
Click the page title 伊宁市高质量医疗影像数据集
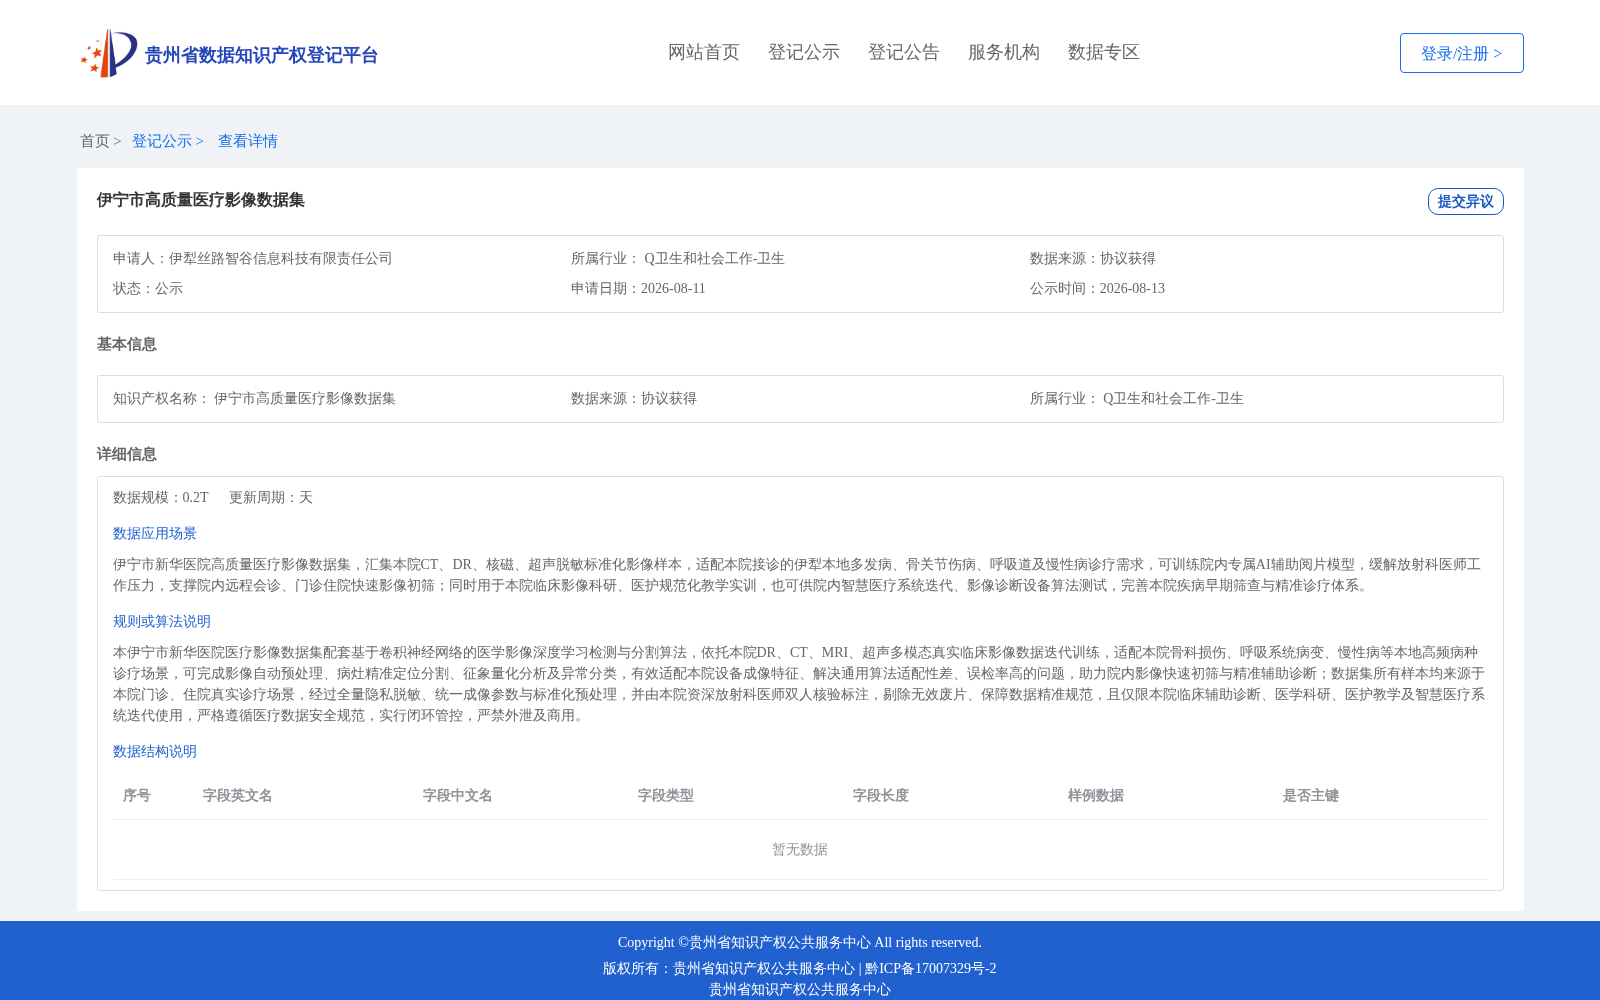[201, 200]
